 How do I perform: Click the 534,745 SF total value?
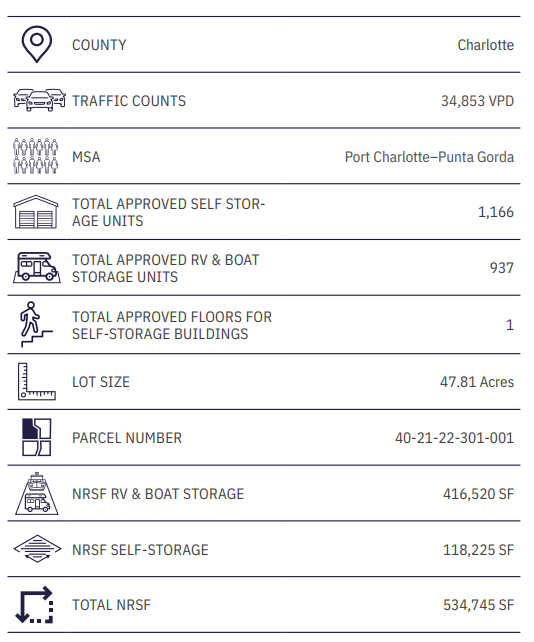(x=478, y=605)
